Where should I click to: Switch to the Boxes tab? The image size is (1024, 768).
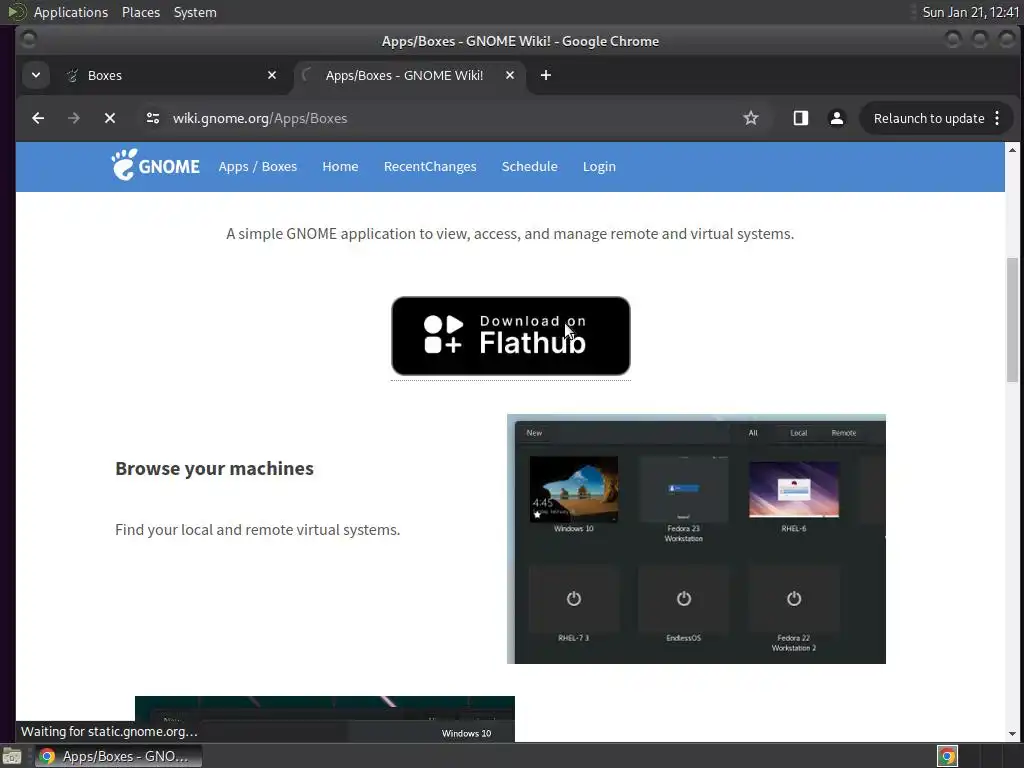(170, 75)
